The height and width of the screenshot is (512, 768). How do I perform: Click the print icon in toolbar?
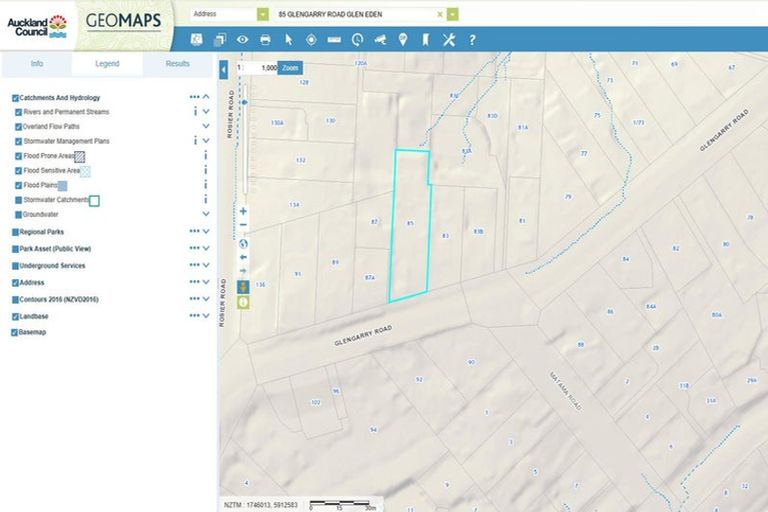[265, 39]
